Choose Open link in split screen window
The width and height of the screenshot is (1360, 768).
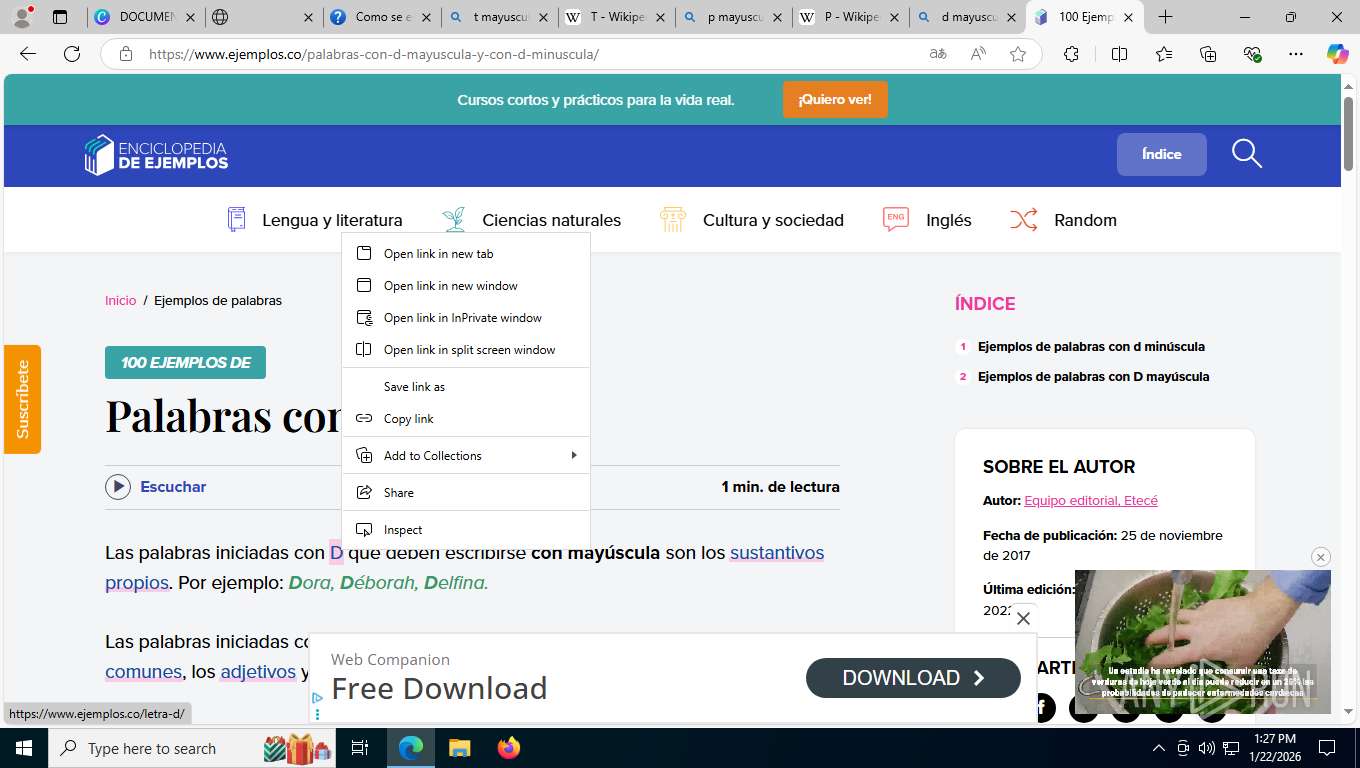coord(466,350)
